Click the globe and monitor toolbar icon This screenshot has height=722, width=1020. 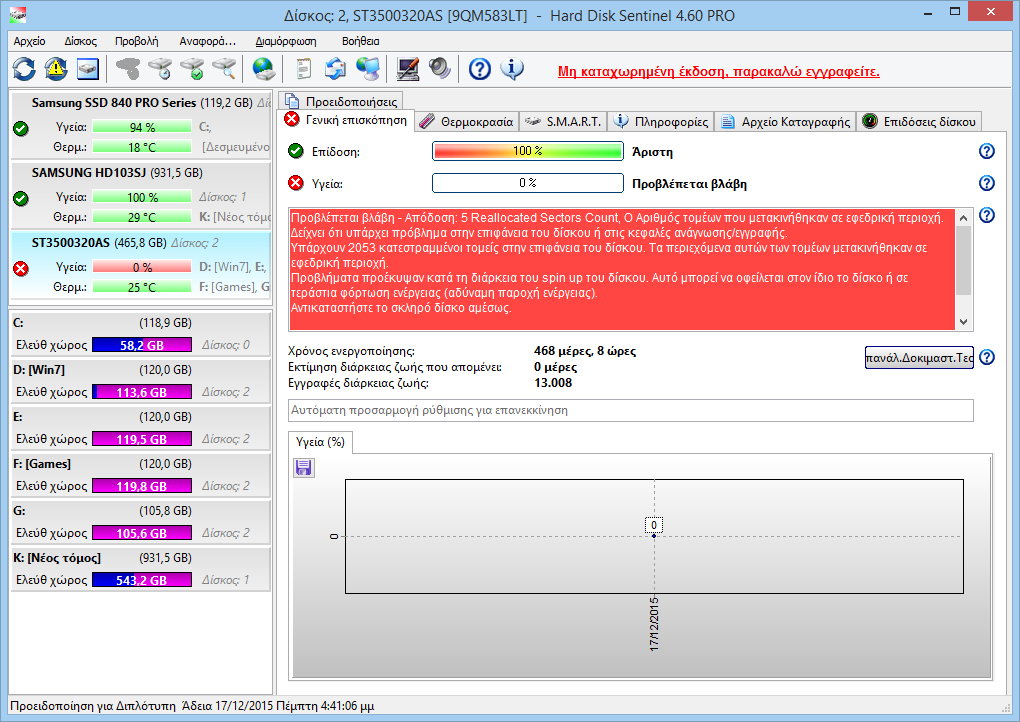point(368,68)
